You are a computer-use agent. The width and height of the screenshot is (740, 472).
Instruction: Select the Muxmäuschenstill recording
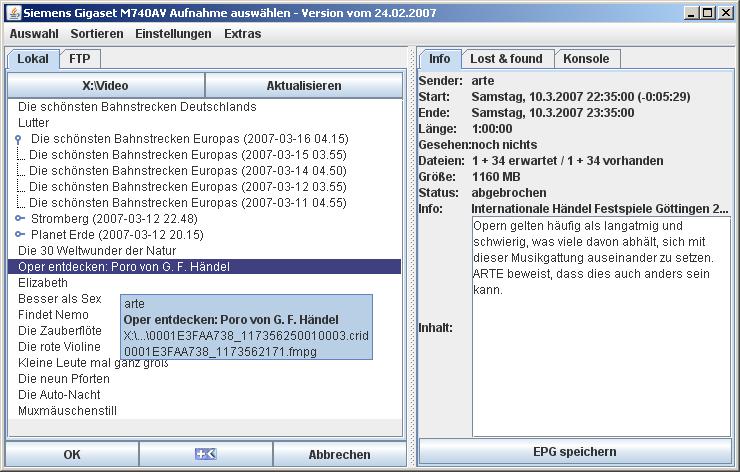(67, 411)
